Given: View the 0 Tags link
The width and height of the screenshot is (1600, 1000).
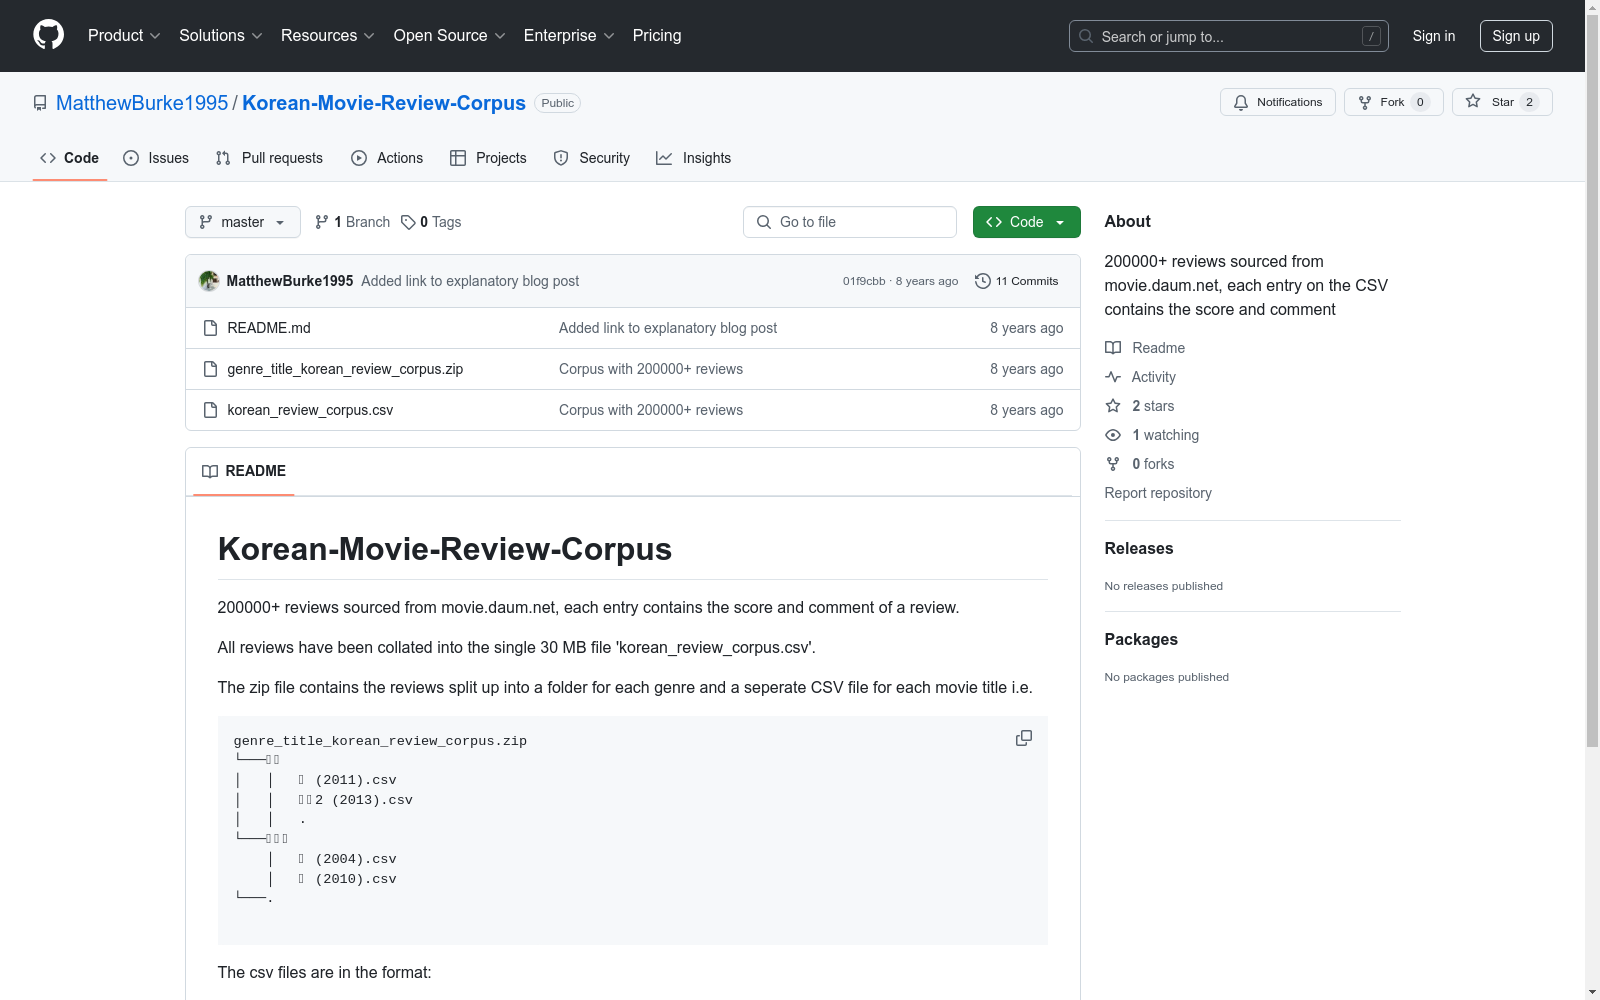Looking at the screenshot, I should click(x=431, y=222).
